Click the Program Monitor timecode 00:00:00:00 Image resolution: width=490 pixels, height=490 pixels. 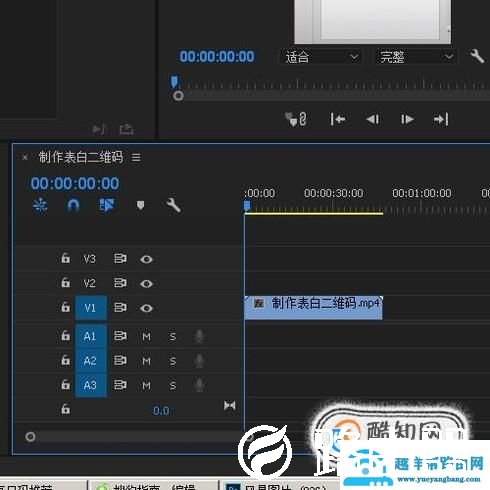(x=217, y=57)
